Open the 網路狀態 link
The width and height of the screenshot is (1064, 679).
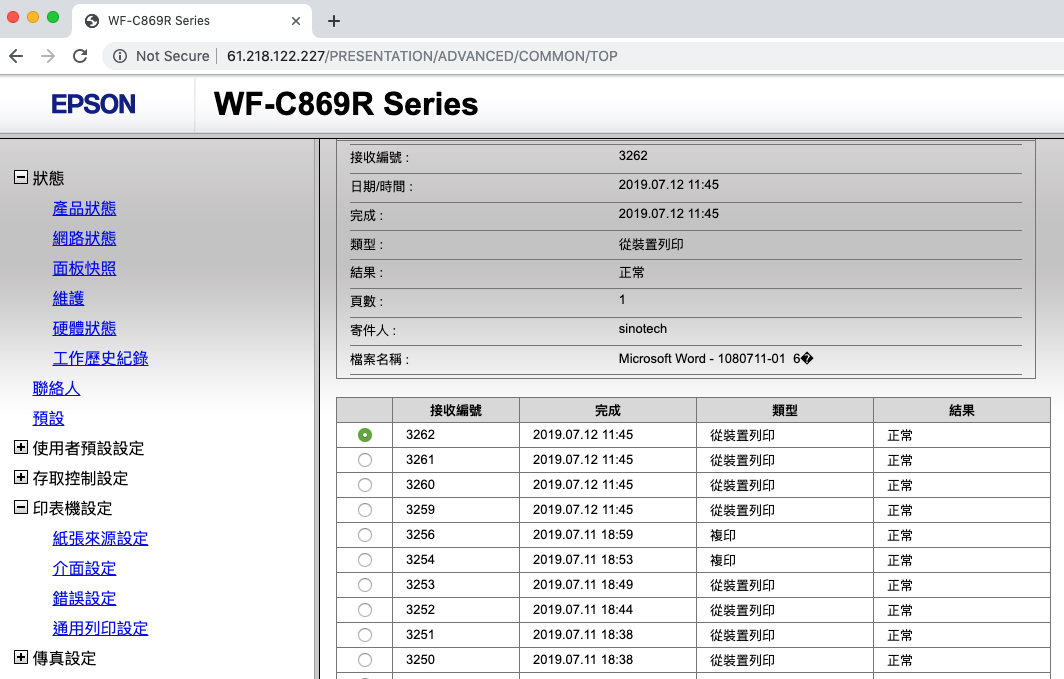click(x=84, y=238)
